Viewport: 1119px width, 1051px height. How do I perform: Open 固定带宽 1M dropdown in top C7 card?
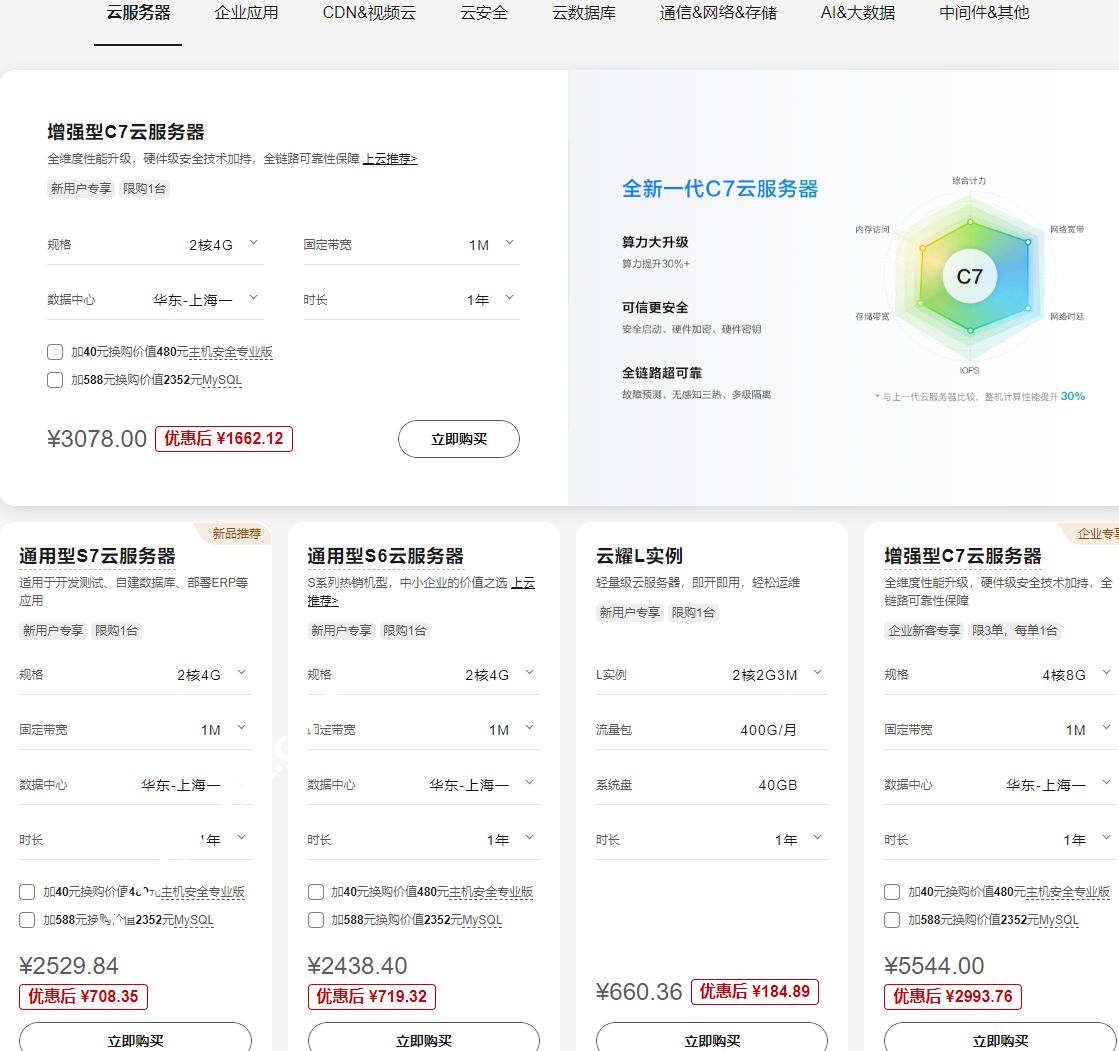[x=509, y=244]
